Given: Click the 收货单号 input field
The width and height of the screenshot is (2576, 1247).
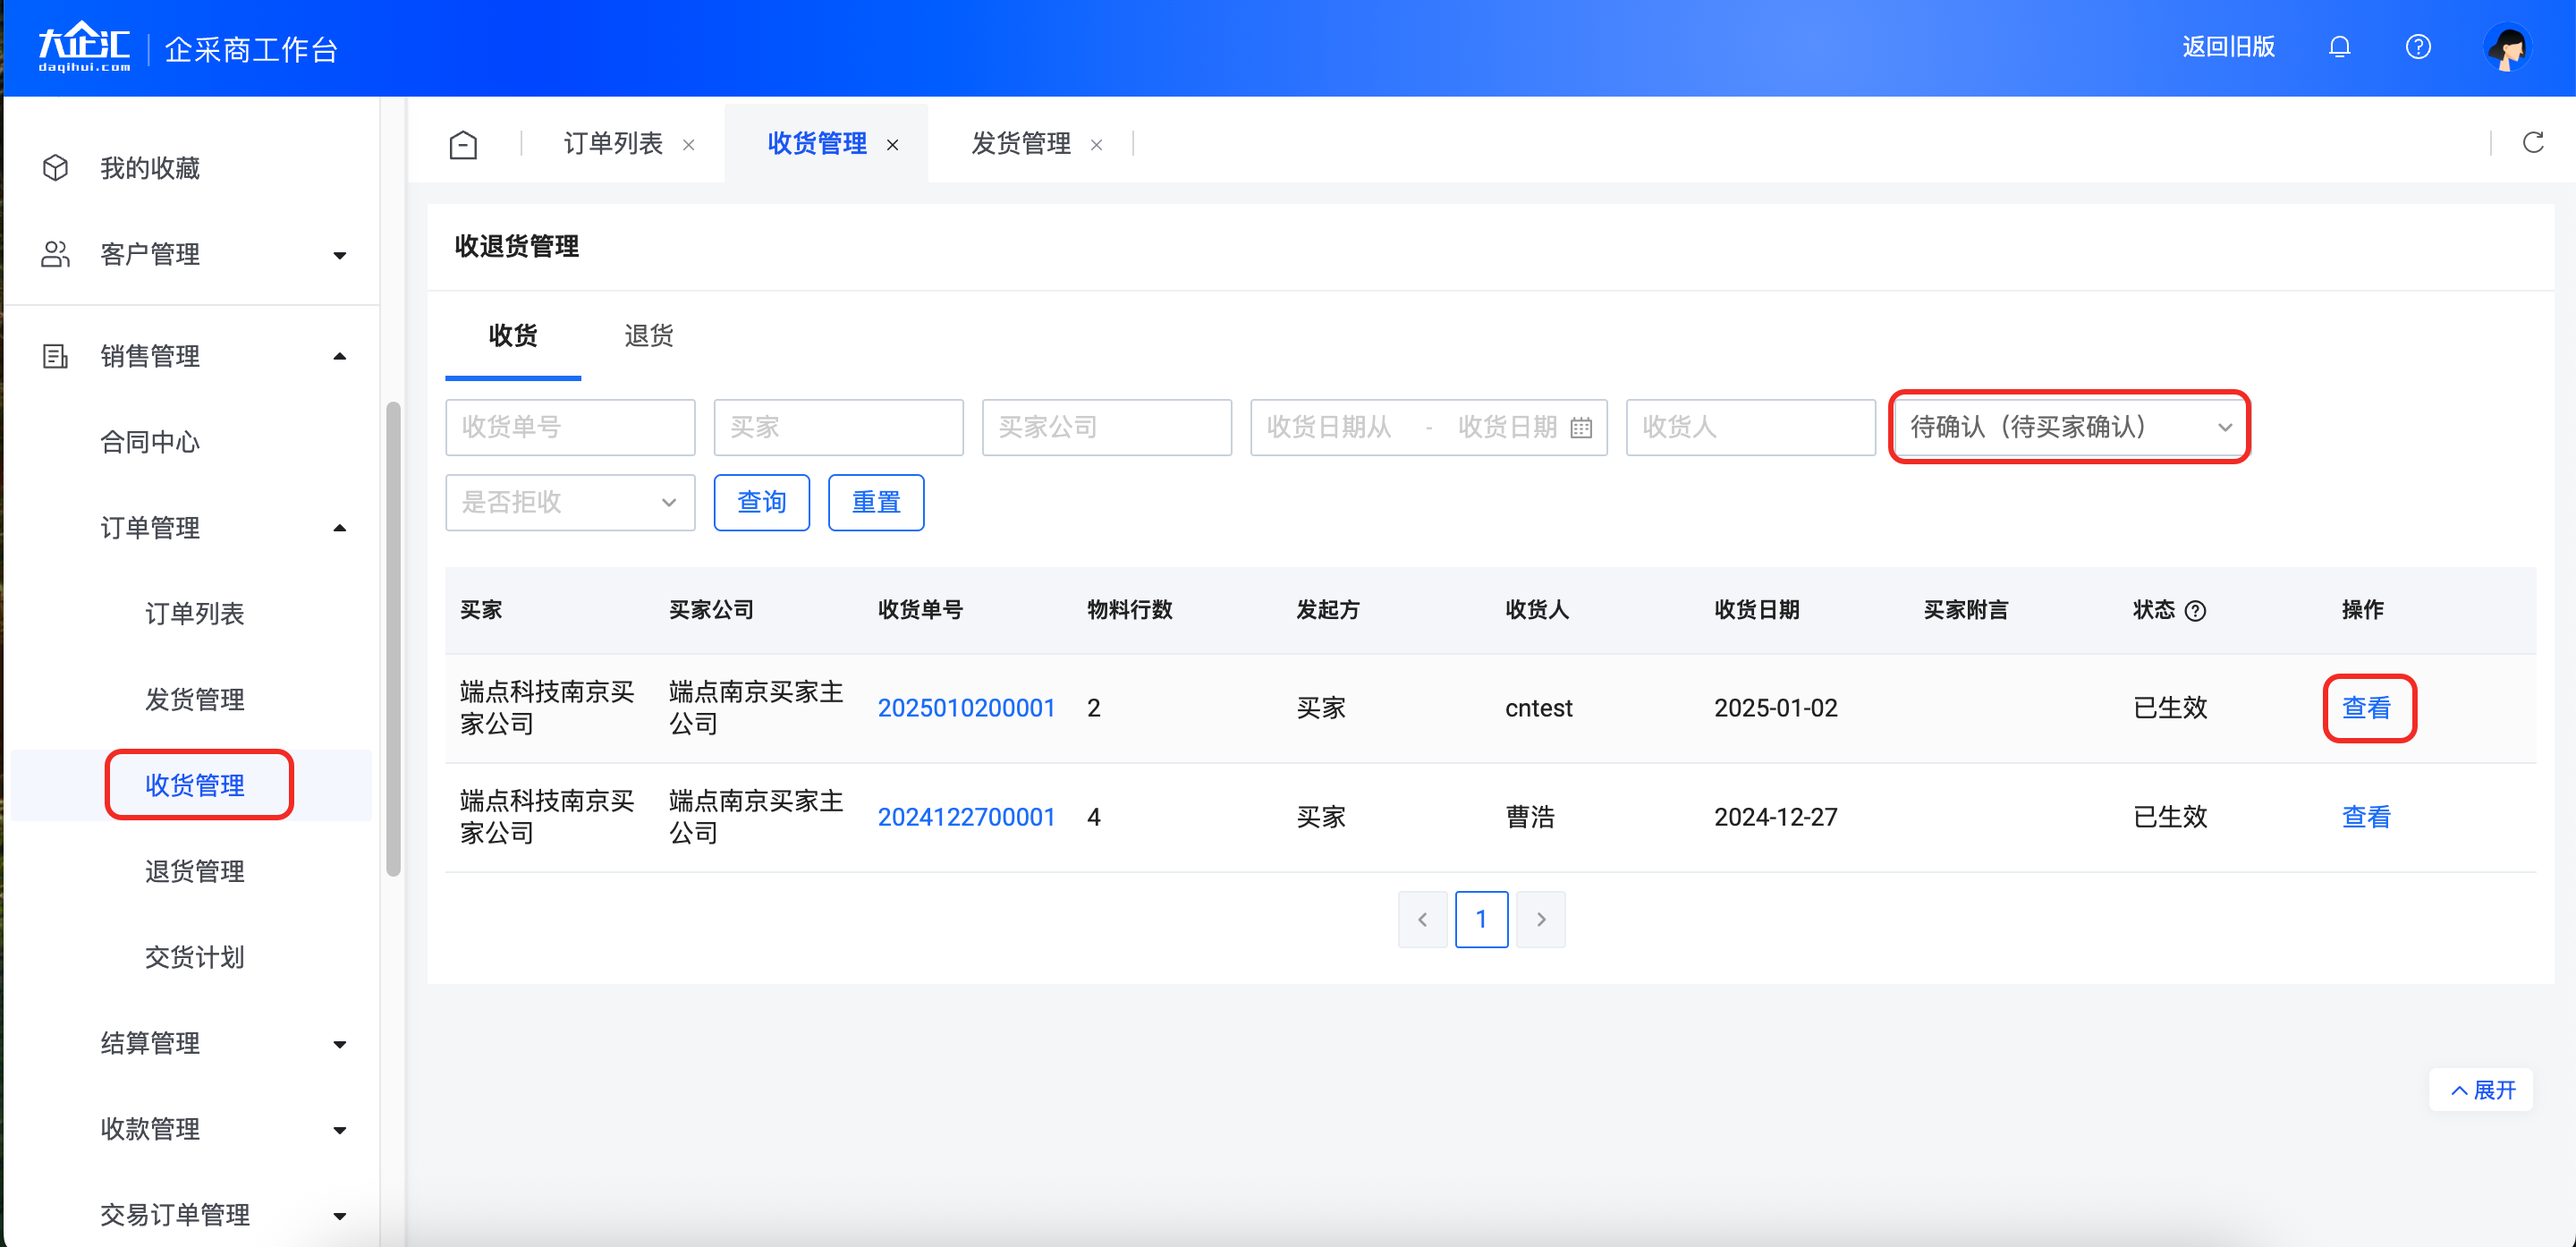Looking at the screenshot, I should 569,427.
